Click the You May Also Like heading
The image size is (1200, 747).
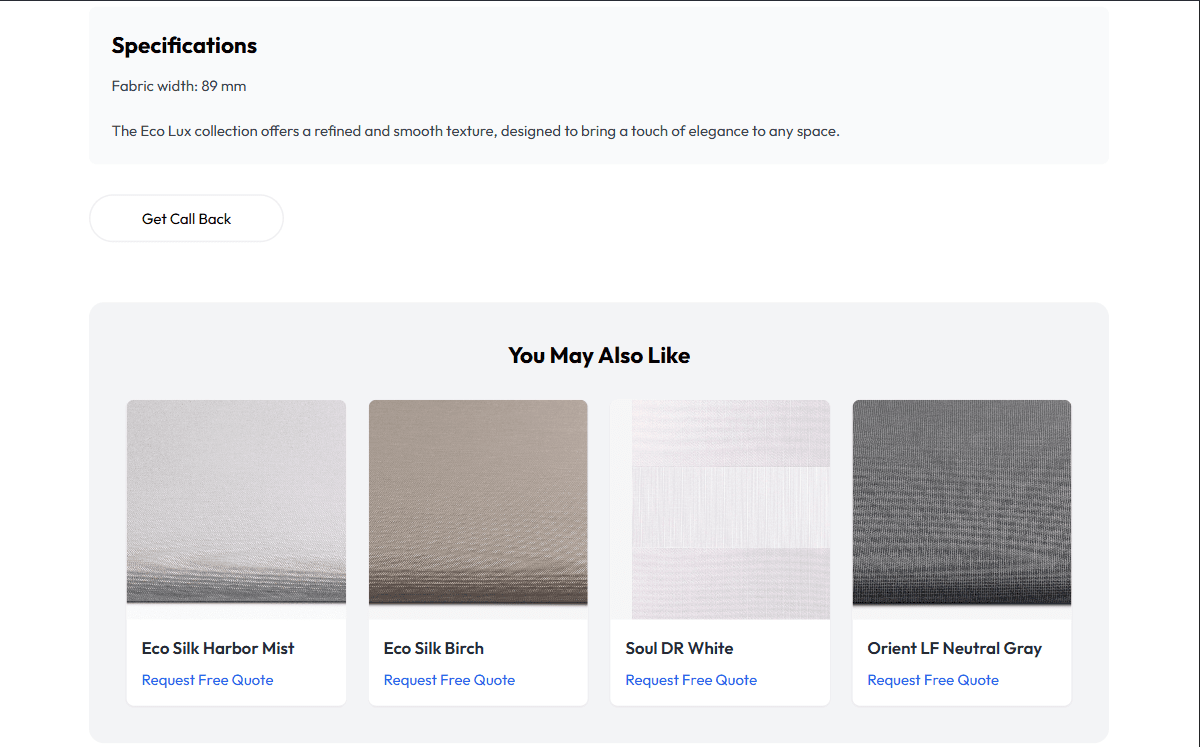(x=599, y=355)
